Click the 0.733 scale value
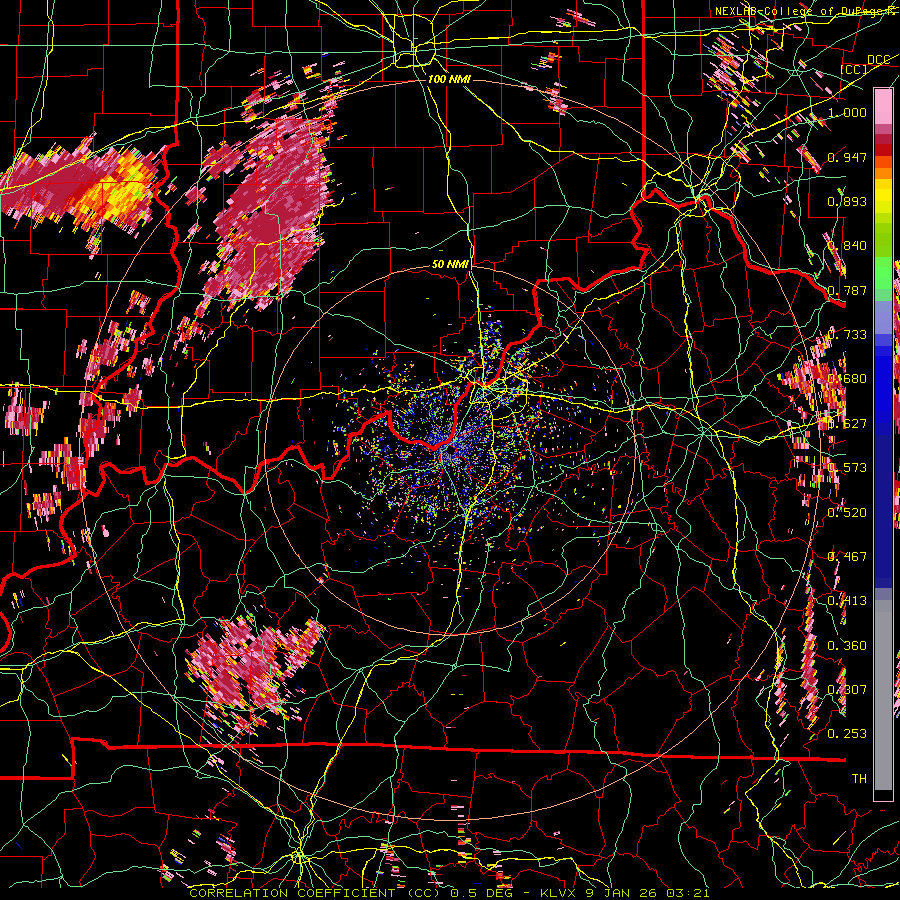900x900 pixels. pos(847,335)
